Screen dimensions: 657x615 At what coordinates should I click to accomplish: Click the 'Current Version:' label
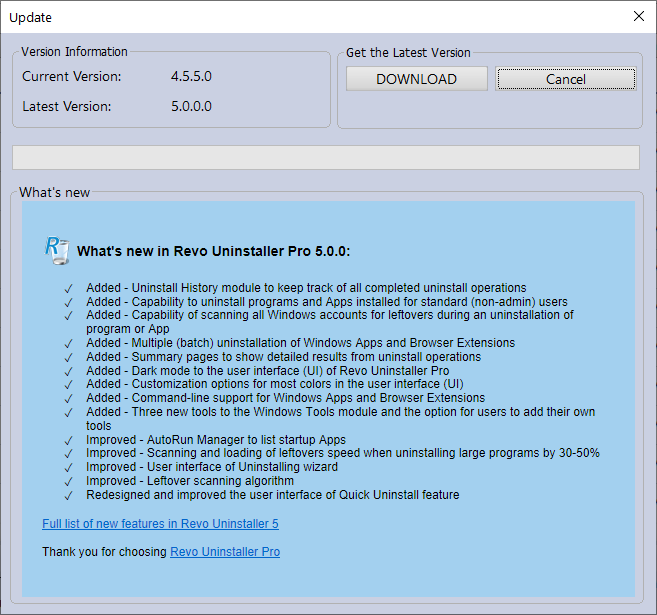pos(72,76)
